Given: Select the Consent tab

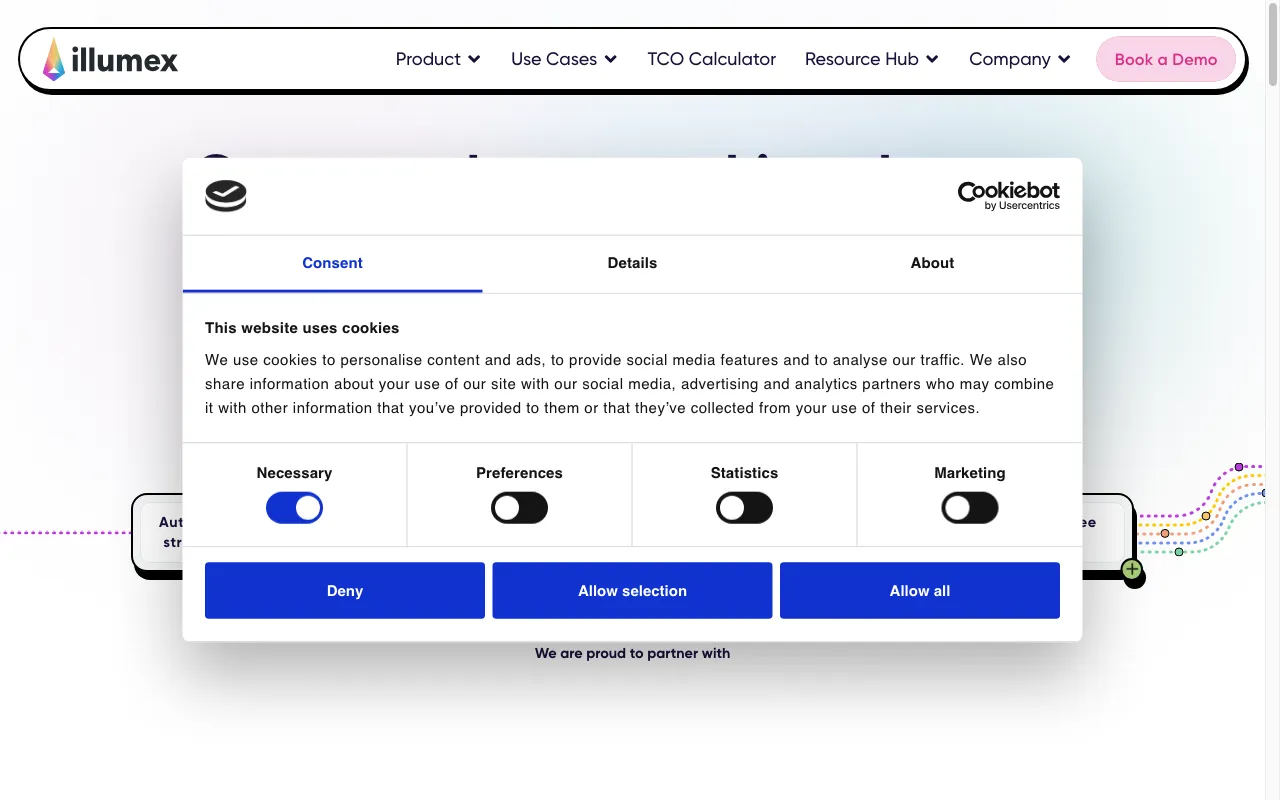Looking at the screenshot, I should point(332,264).
